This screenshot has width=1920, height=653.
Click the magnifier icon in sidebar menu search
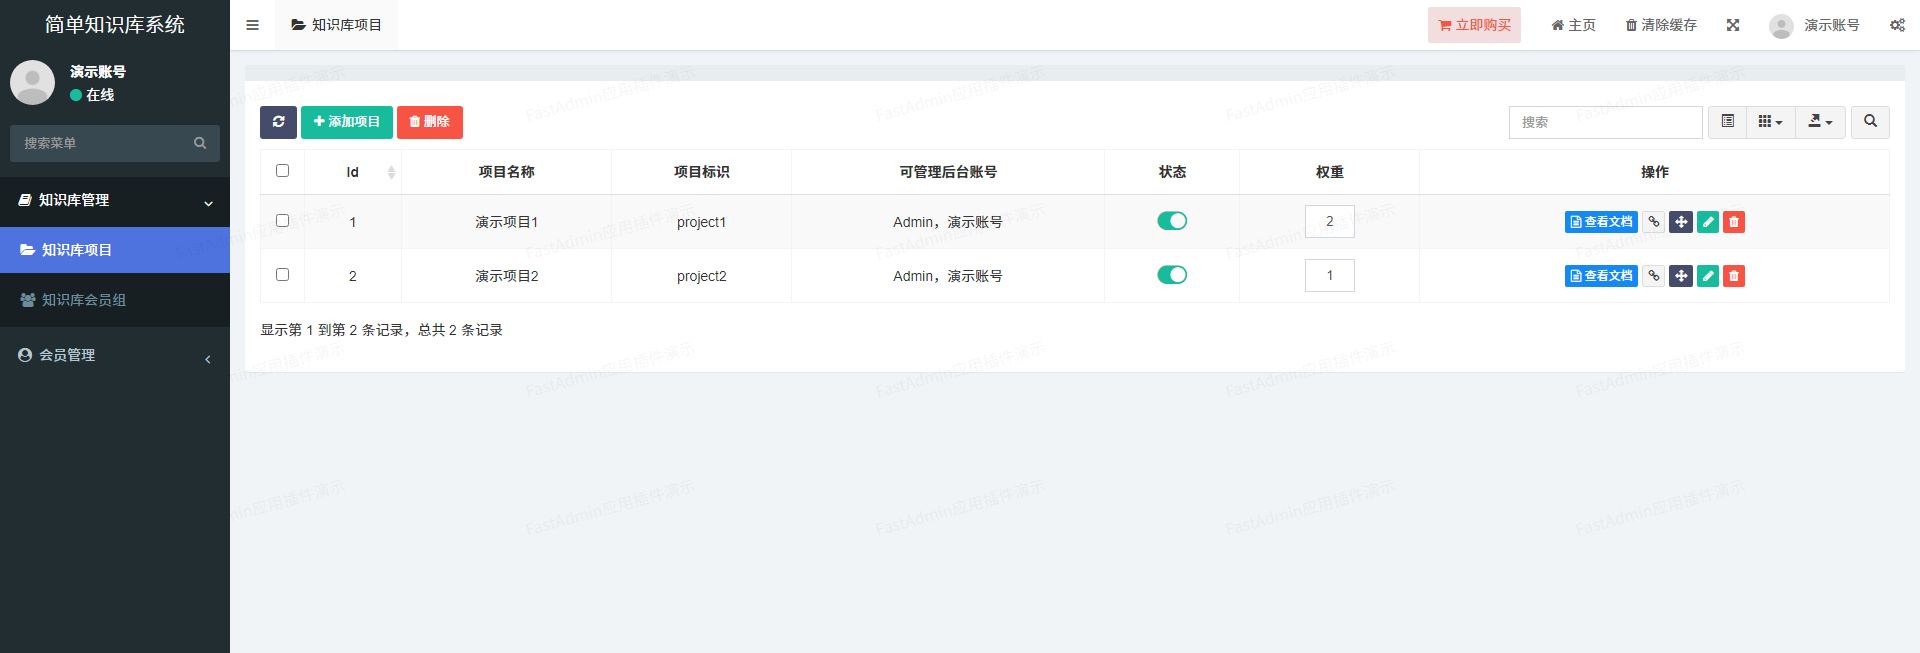(200, 143)
